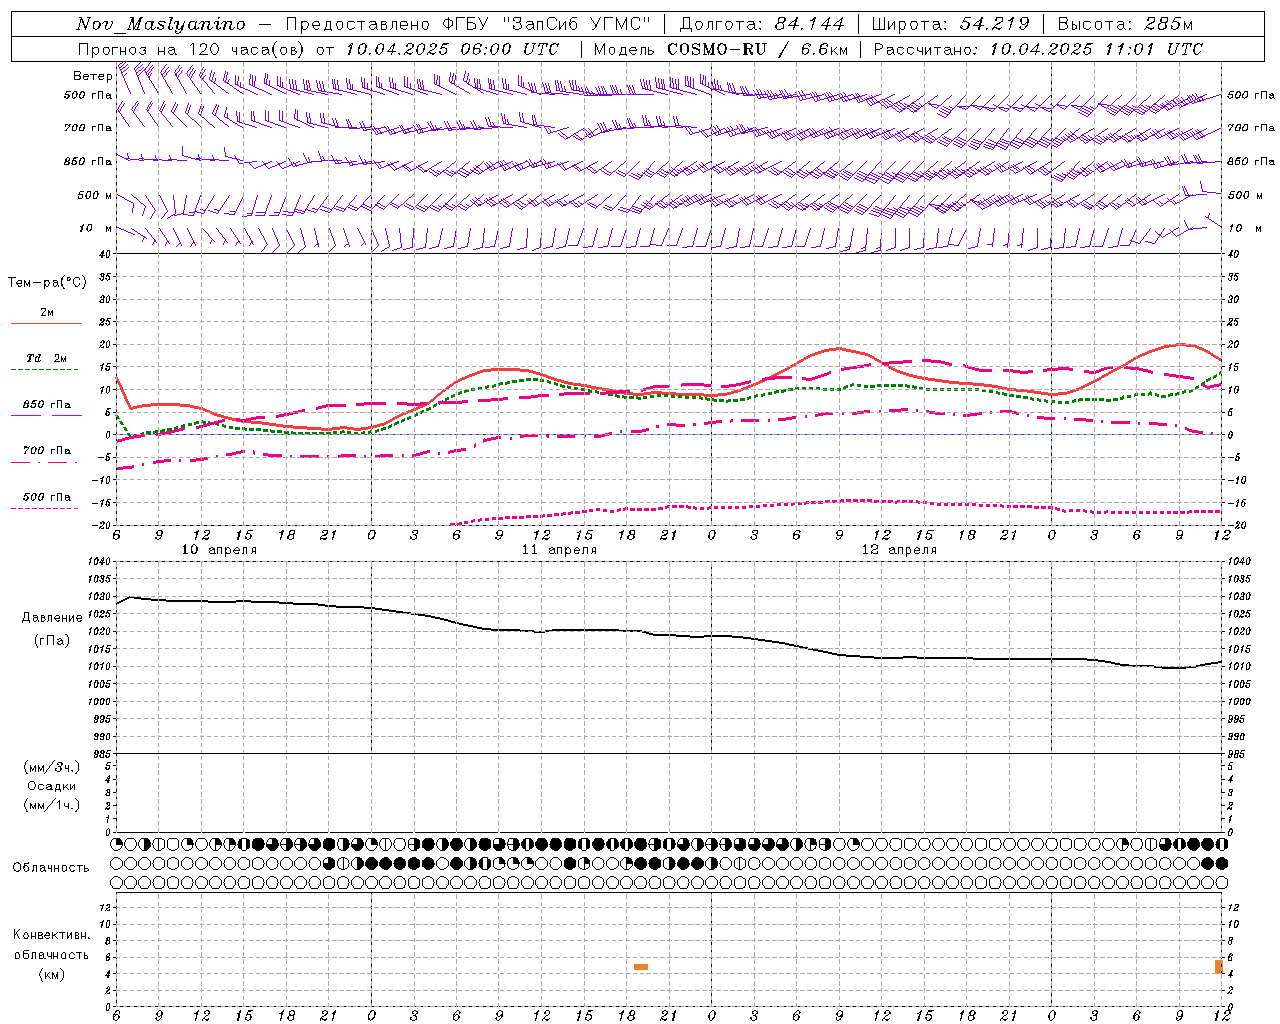Click the 10 м wind level label on left
Screen dimensions: 1280x1024
[95, 228]
